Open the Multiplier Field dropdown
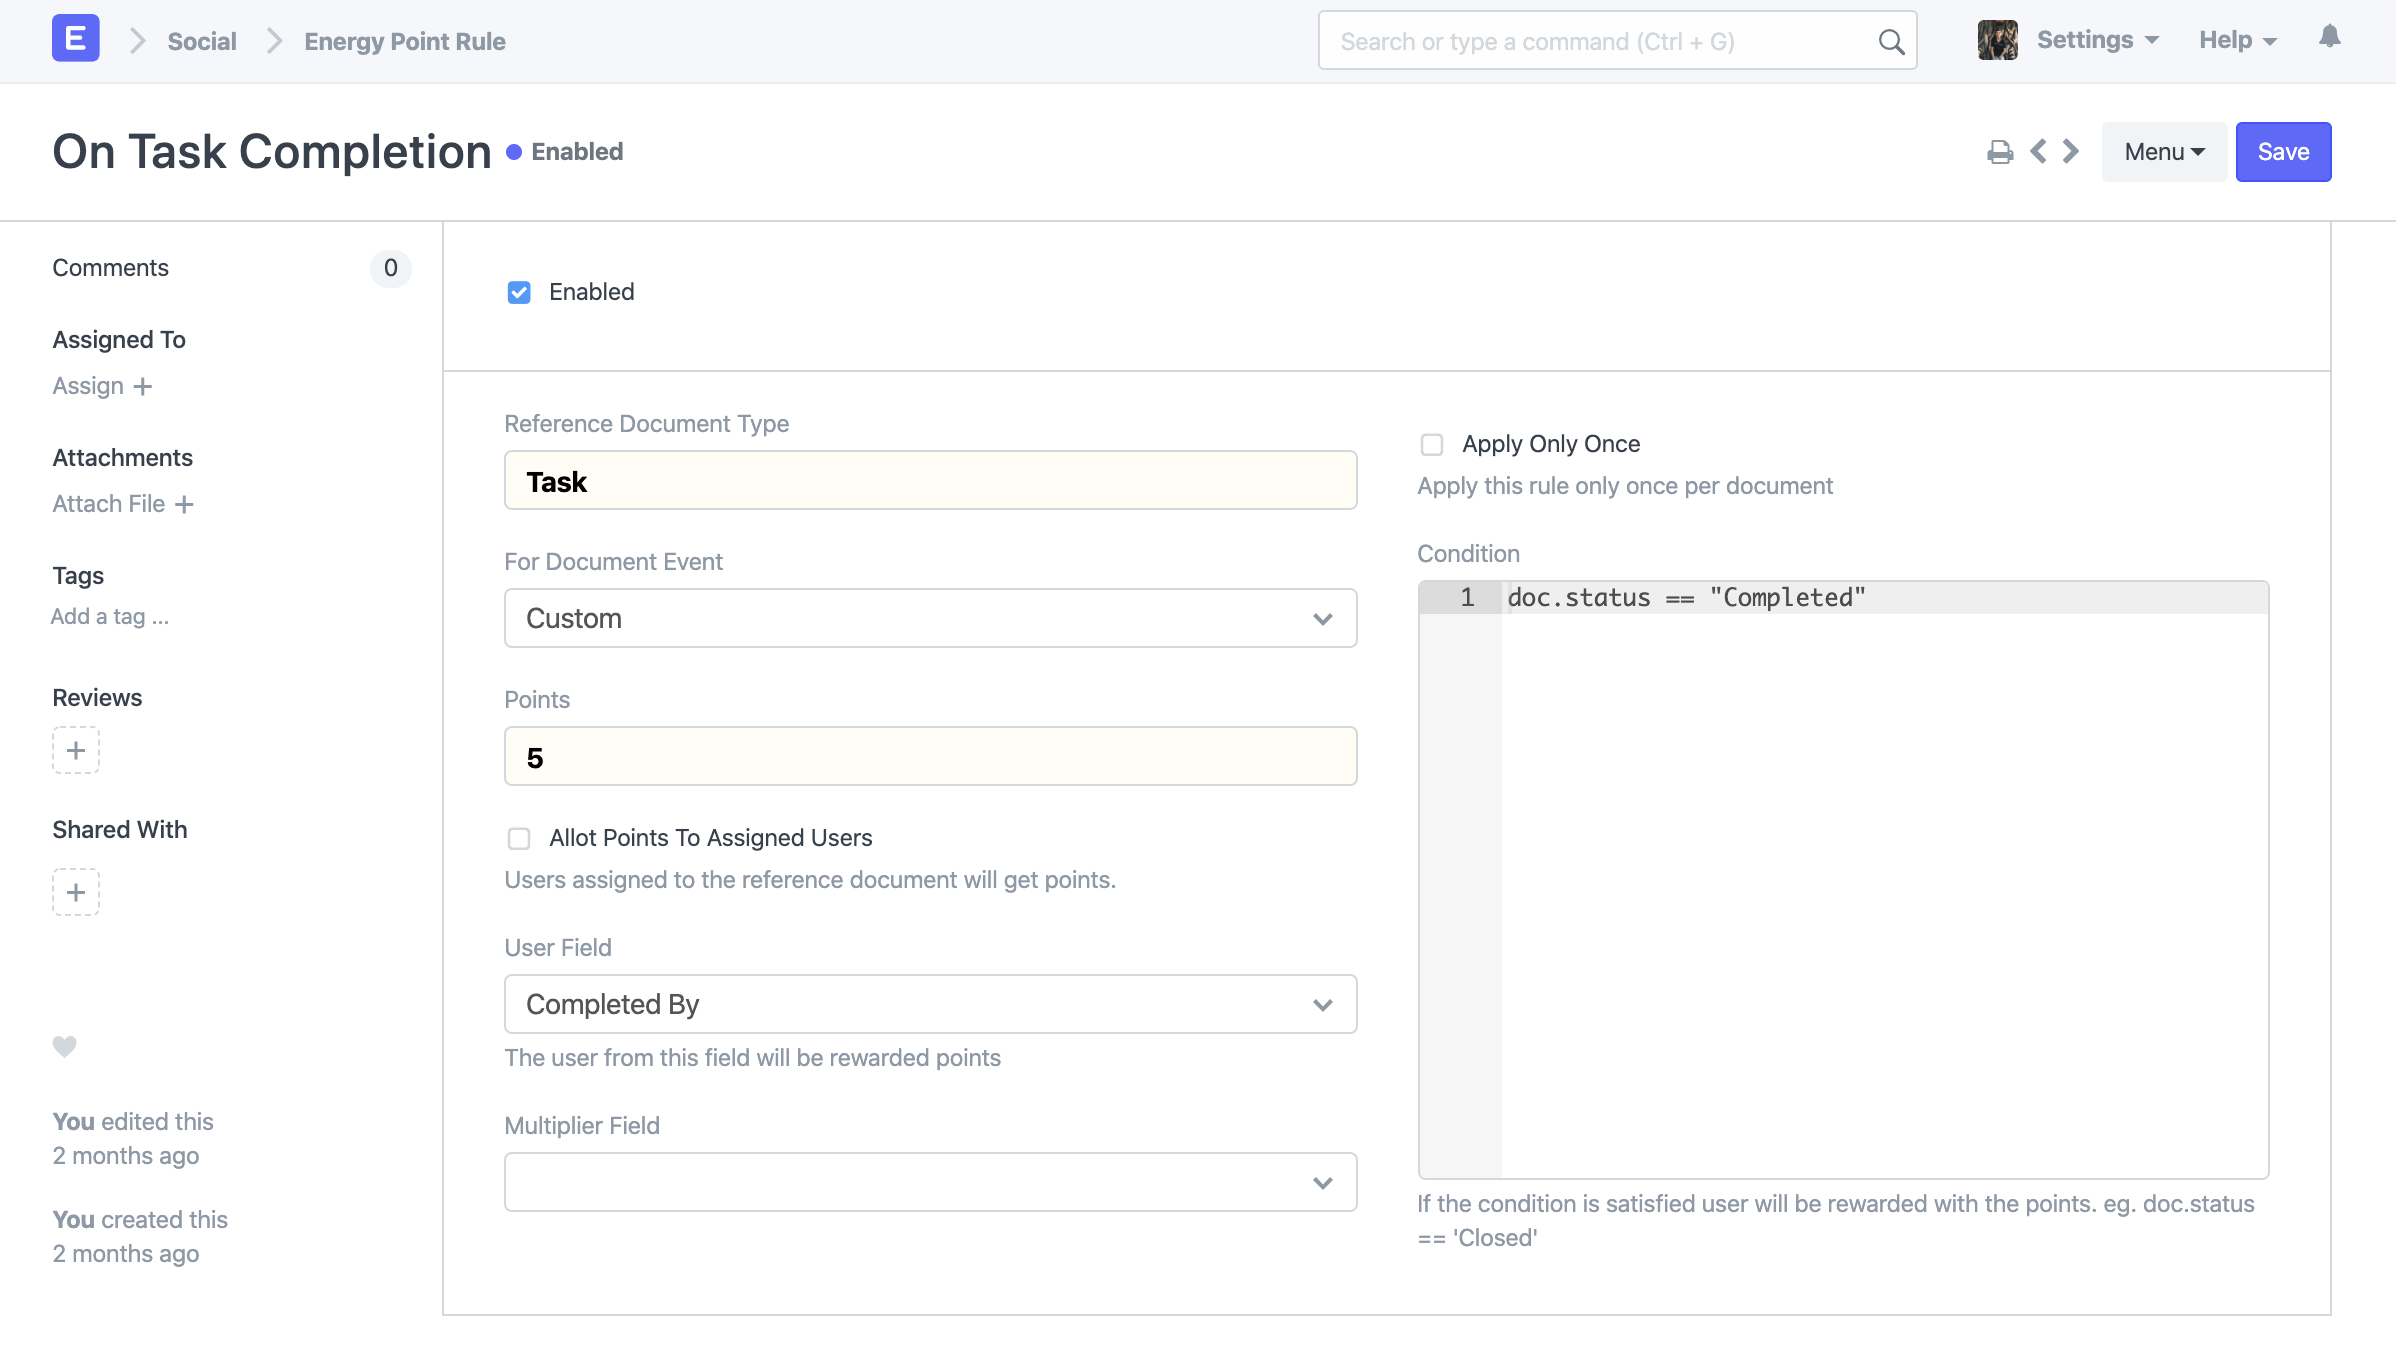The height and width of the screenshot is (1348, 2396). pos(930,1182)
